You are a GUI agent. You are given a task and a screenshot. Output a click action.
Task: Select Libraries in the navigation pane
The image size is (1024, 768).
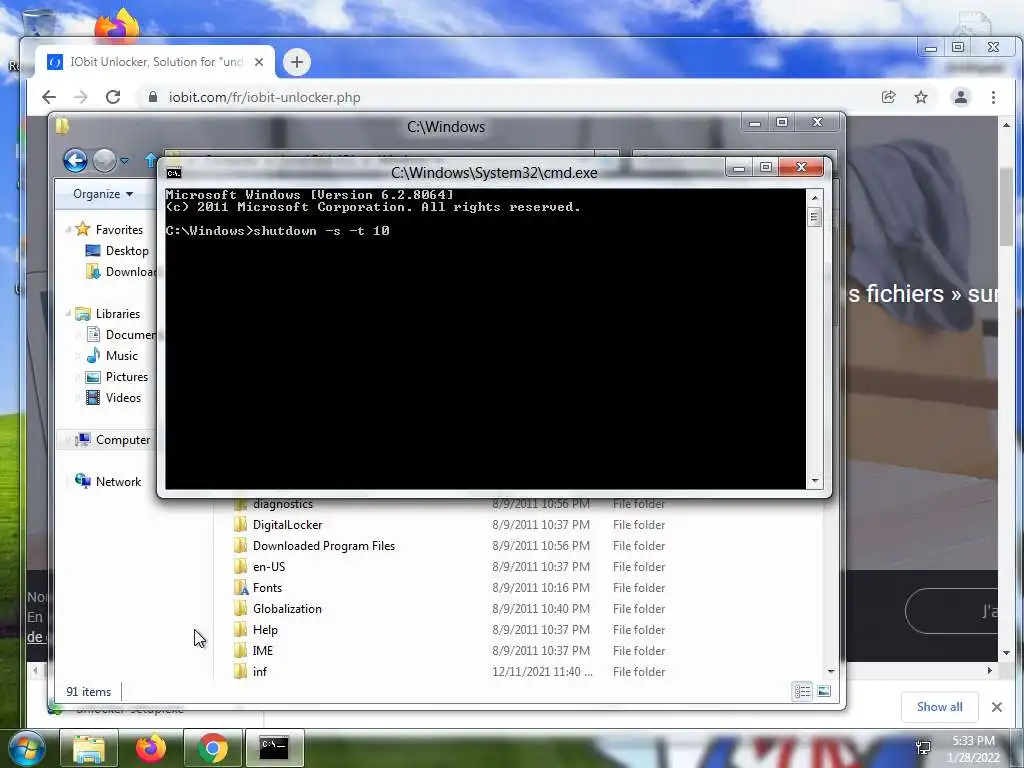118,313
